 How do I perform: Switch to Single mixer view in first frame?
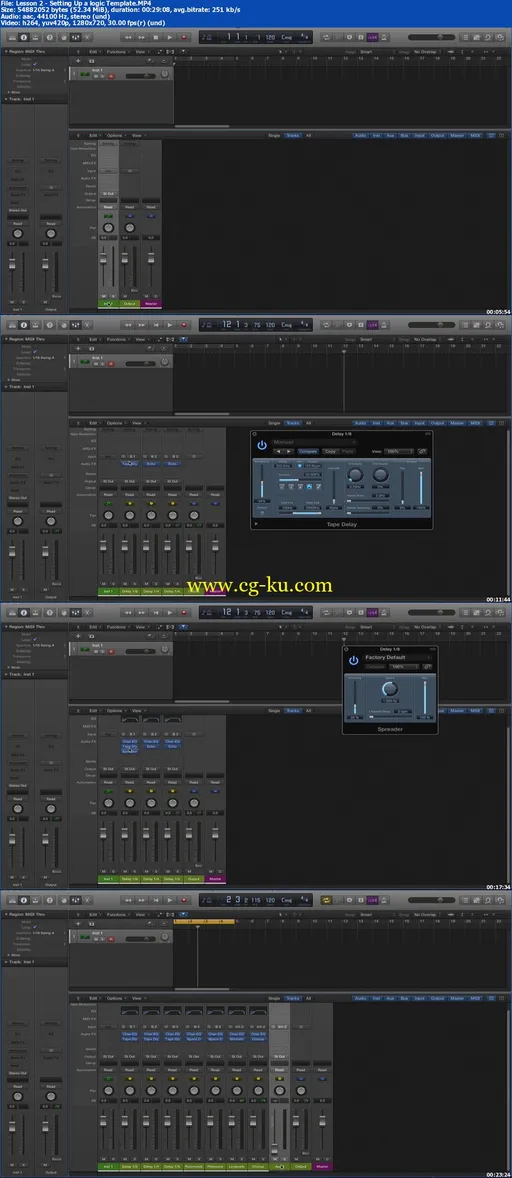tap(274, 135)
